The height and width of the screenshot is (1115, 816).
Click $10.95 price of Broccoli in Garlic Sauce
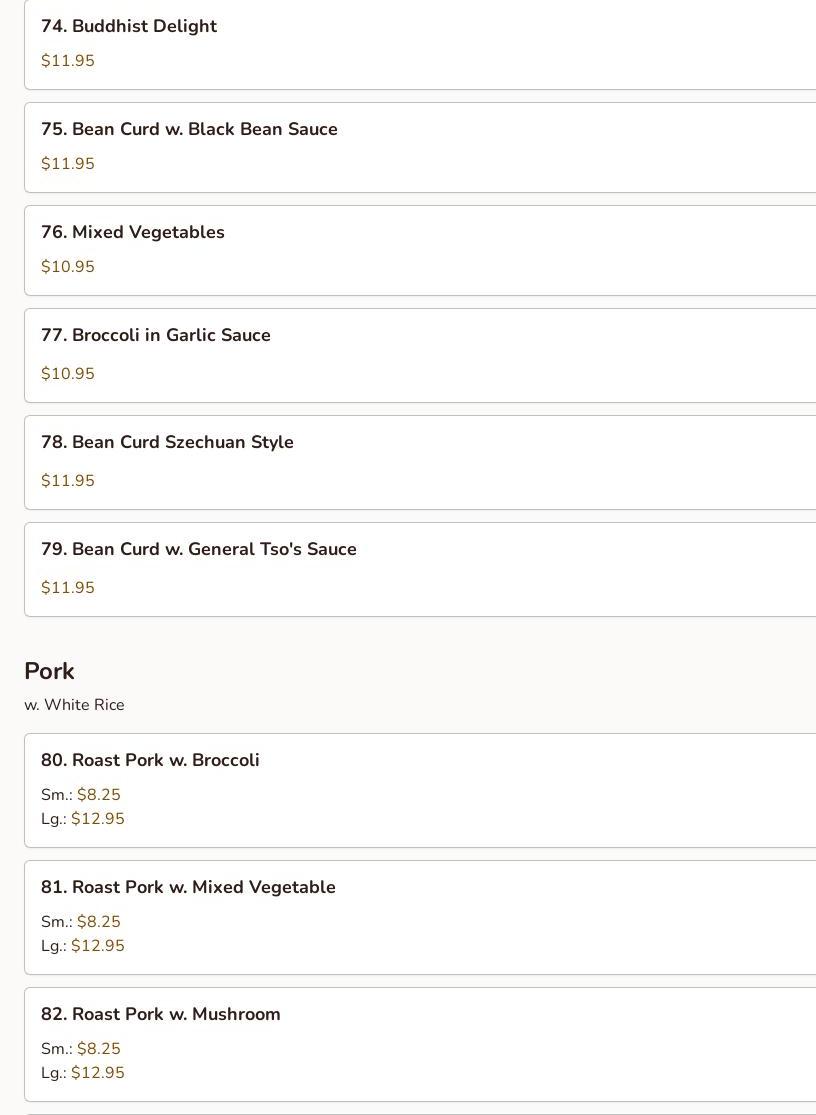(x=68, y=374)
